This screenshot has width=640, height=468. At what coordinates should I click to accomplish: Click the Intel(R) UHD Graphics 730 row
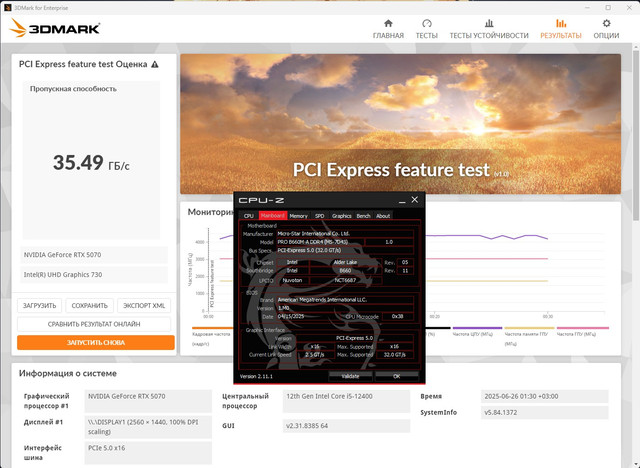[94, 275]
